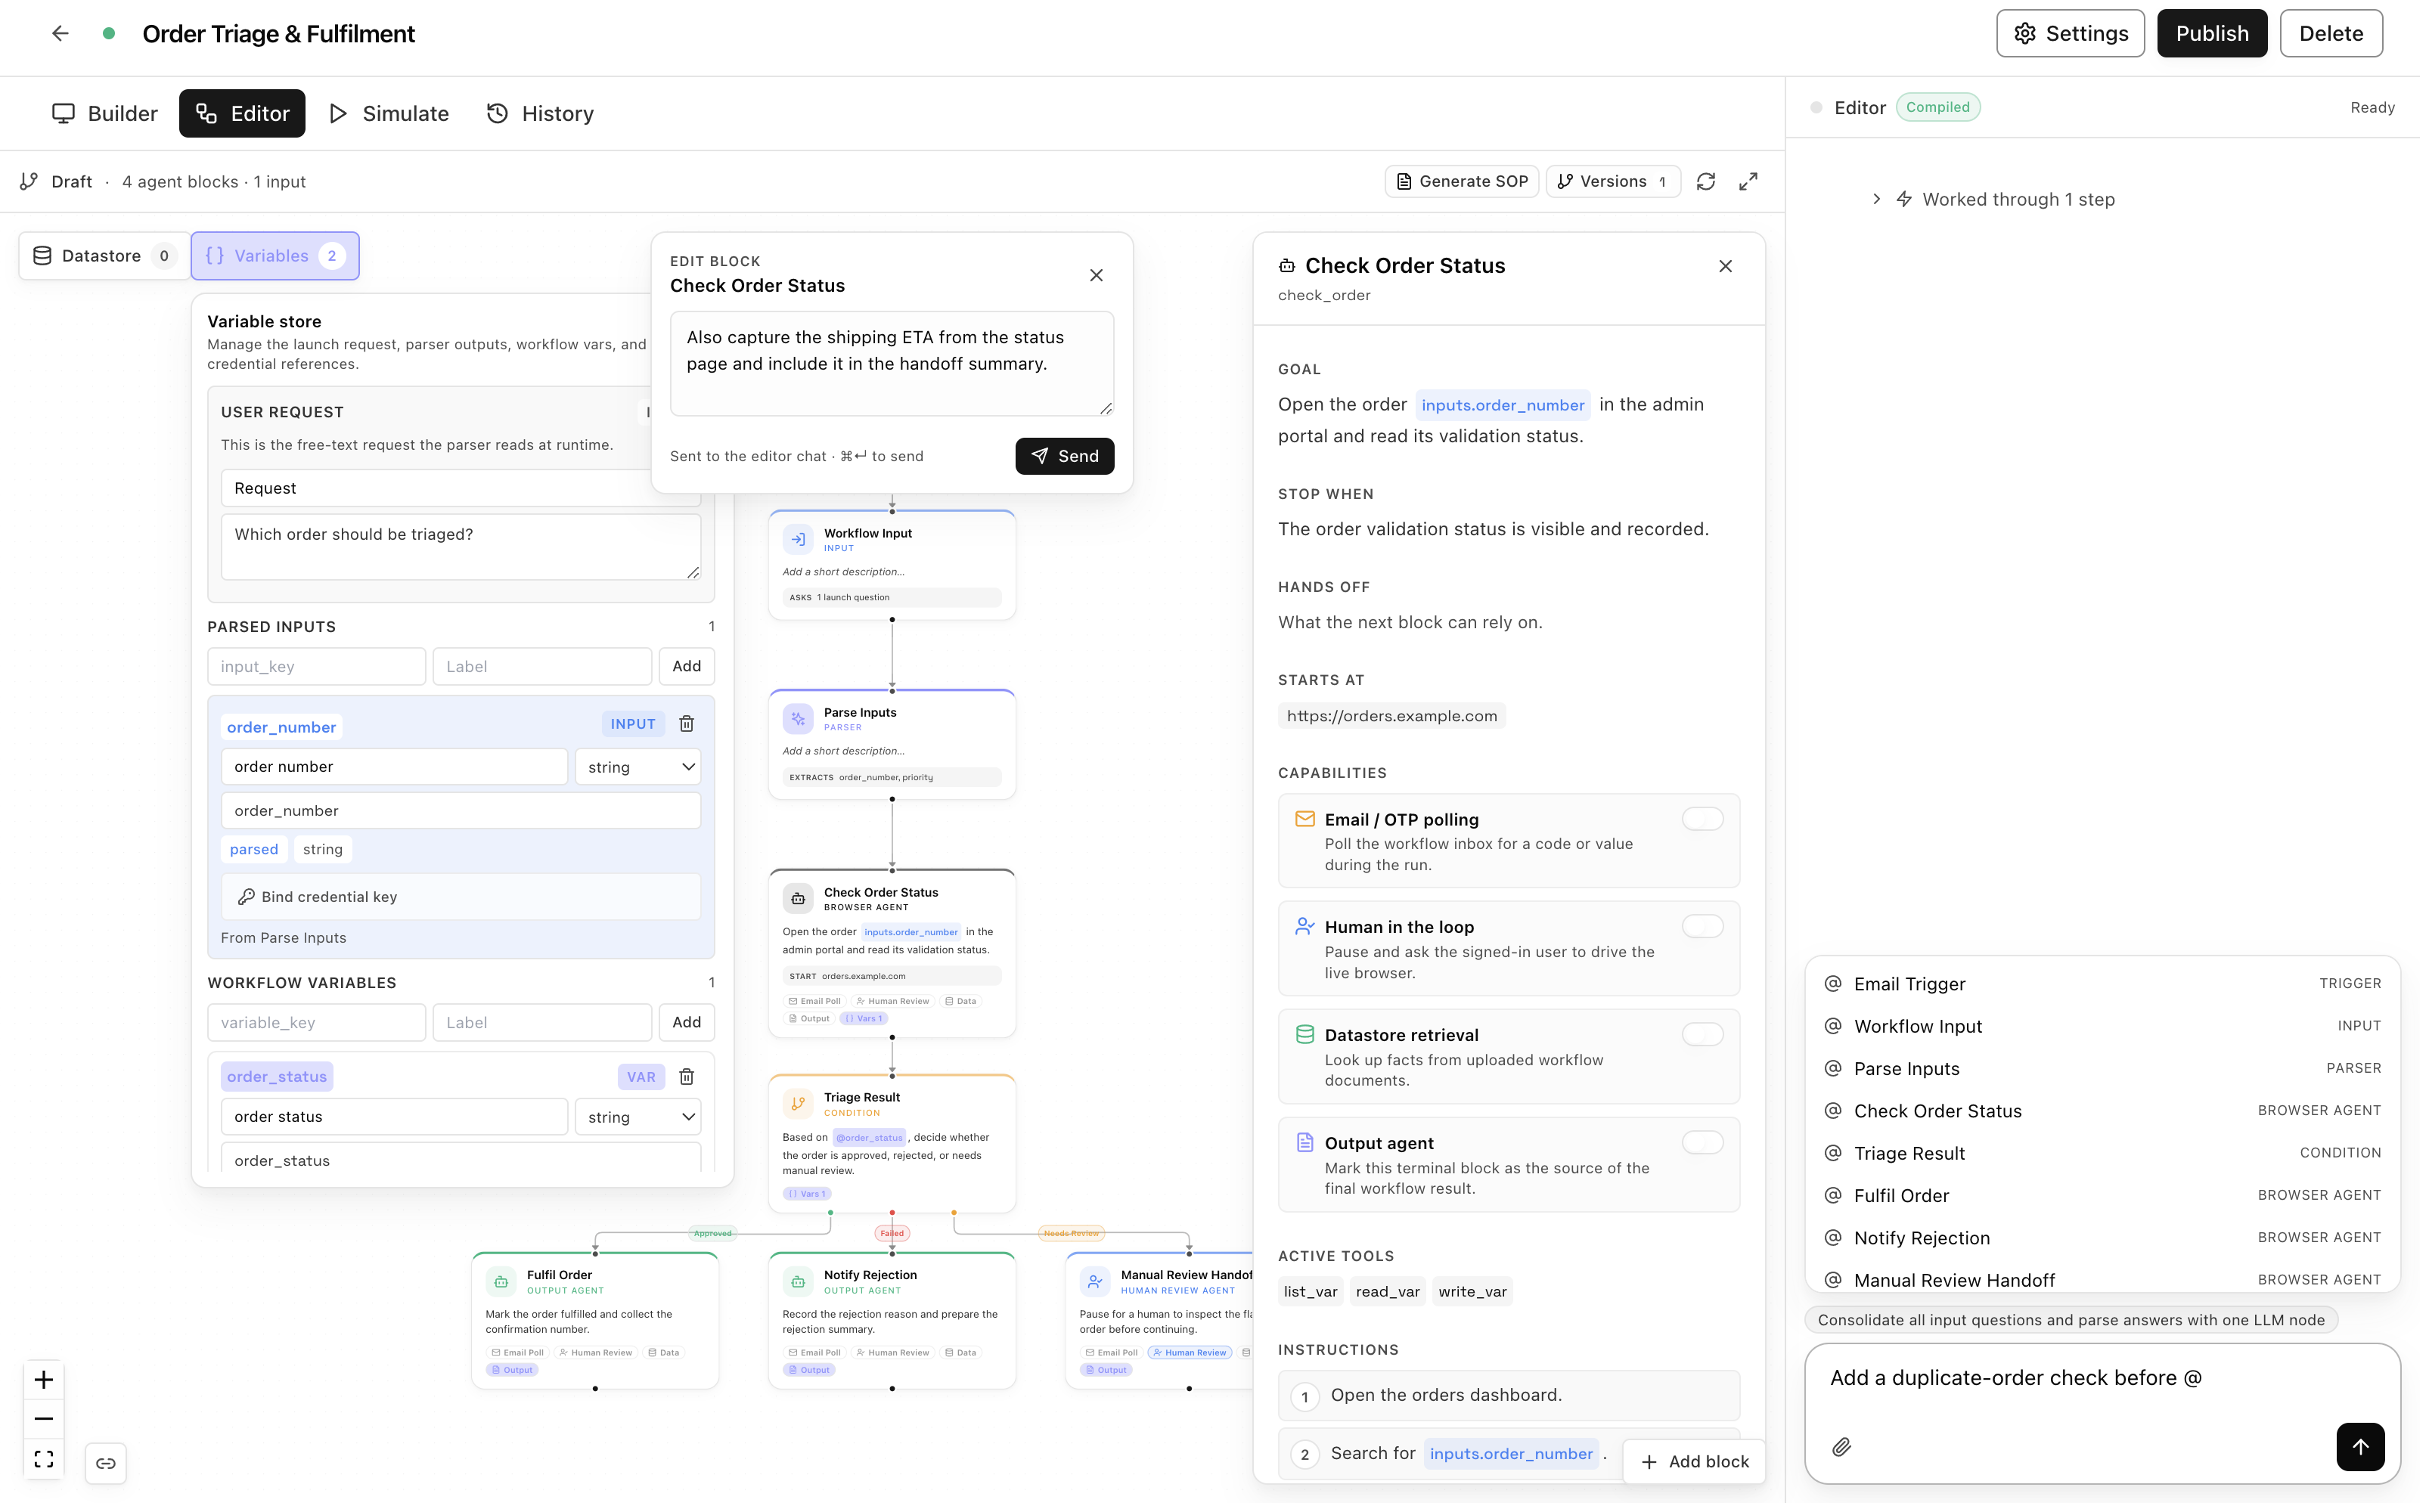2429x1512 pixels.
Task: Select the Editor tab
Action: (x=243, y=113)
